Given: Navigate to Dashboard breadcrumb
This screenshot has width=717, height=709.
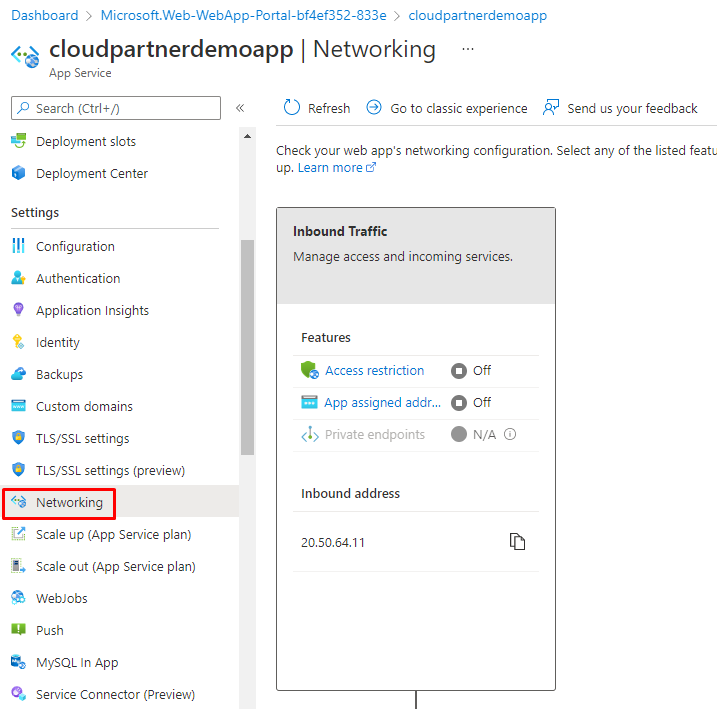Looking at the screenshot, I should (44, 15).
